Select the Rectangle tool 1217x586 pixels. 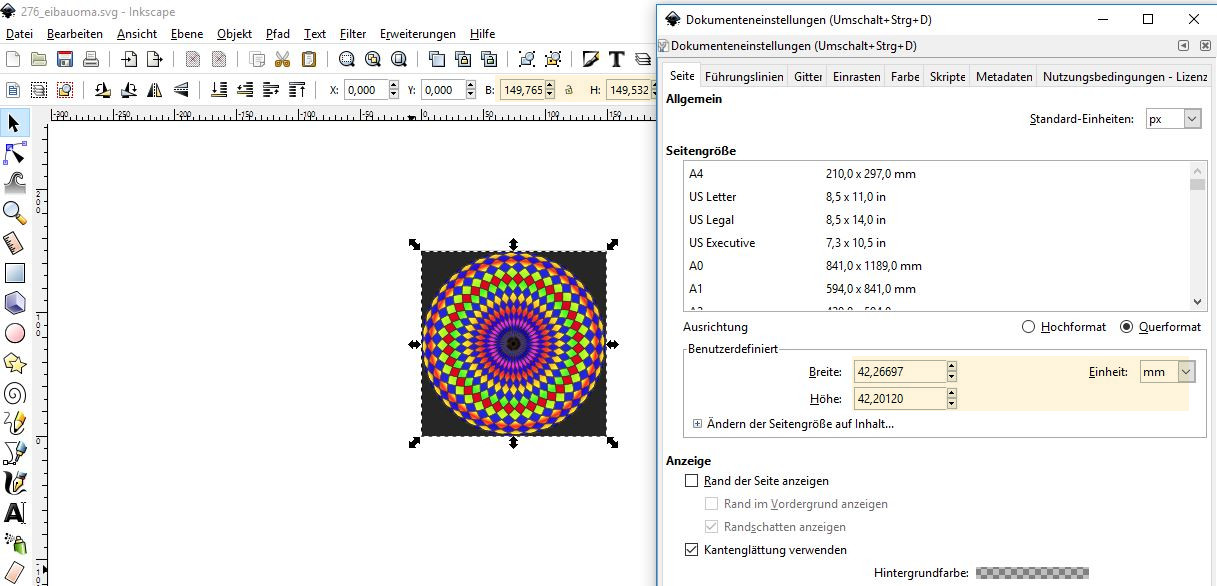(x=15, y=272)
